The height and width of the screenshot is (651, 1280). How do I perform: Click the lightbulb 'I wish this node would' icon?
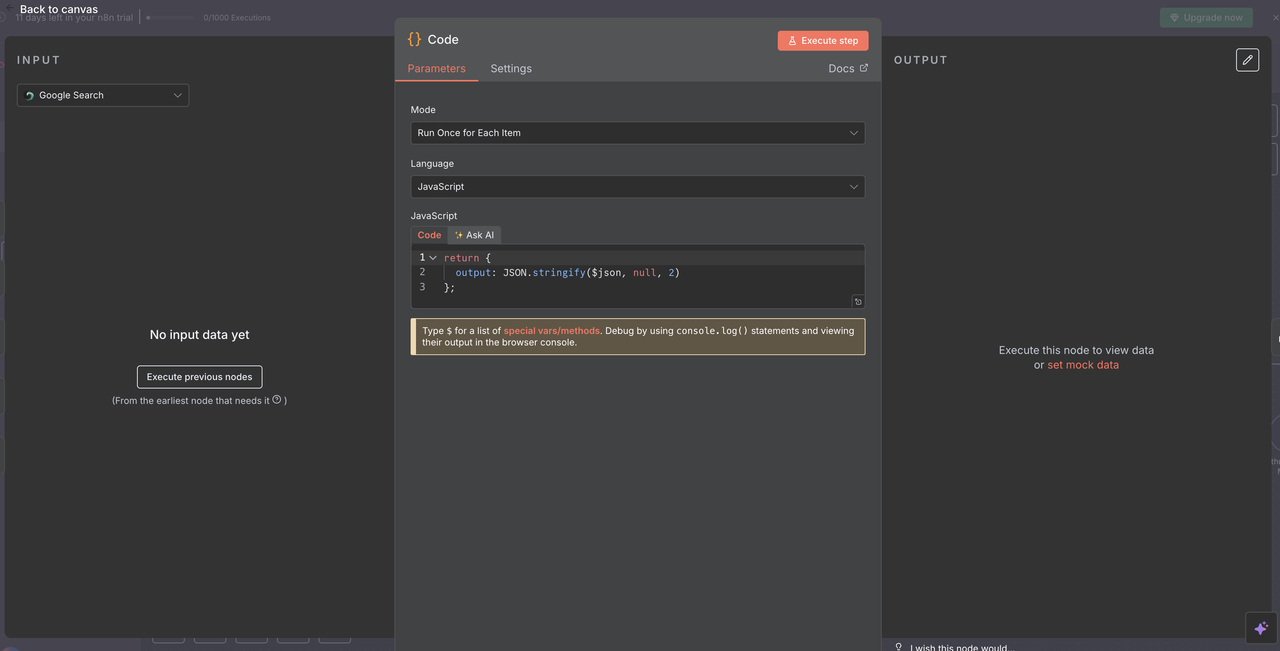coord(898,647)
